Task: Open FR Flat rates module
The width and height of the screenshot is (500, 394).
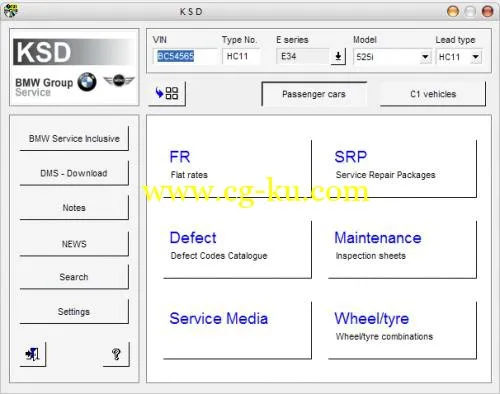Action: (238, 169)
